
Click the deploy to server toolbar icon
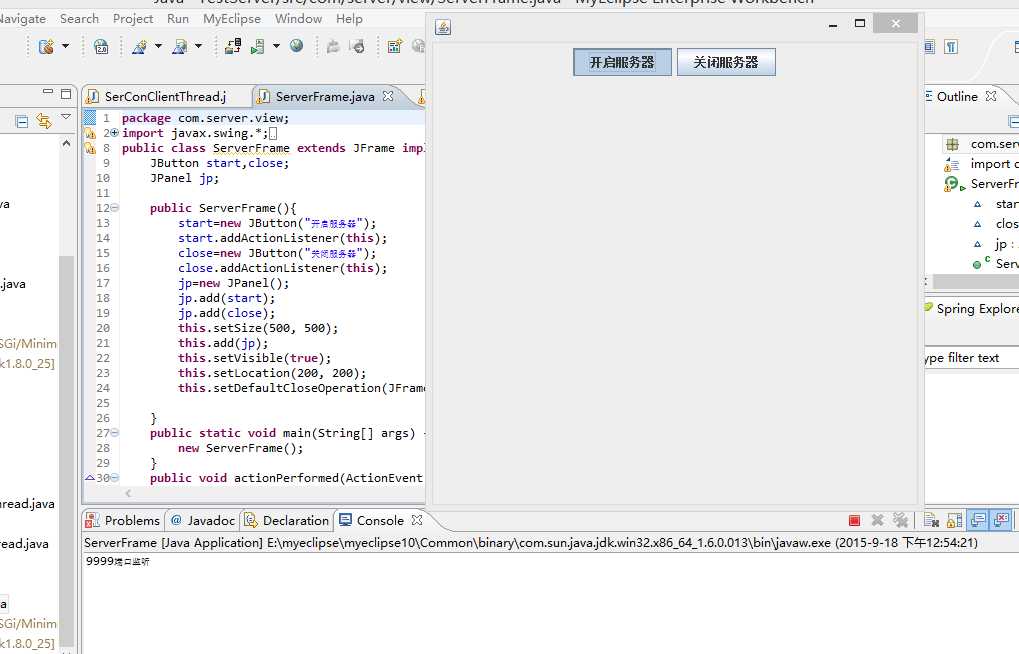(x=233, y=46)
